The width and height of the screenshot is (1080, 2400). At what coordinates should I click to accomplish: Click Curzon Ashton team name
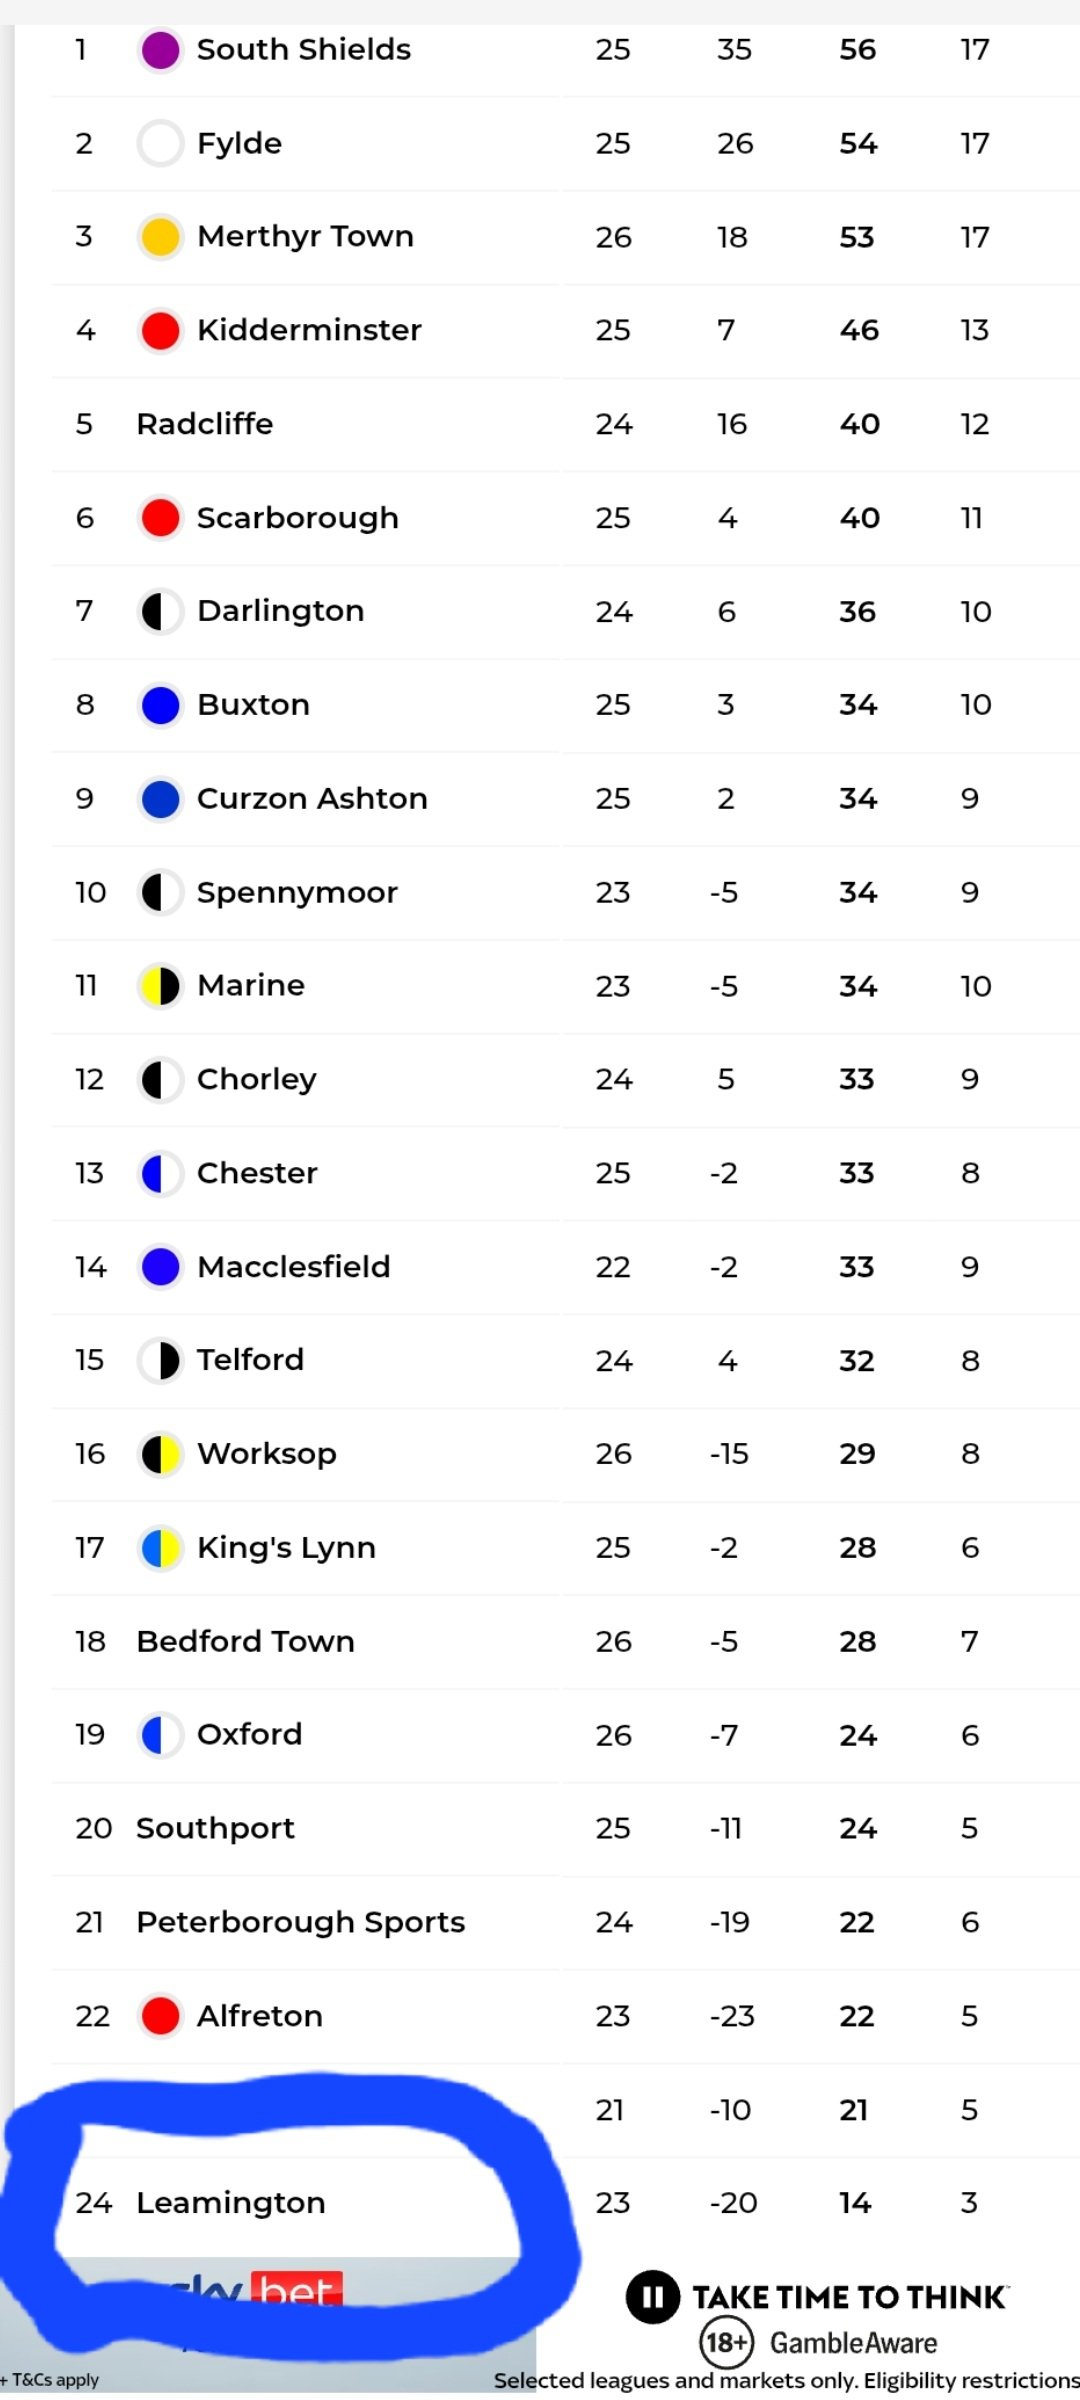point(313,798)
